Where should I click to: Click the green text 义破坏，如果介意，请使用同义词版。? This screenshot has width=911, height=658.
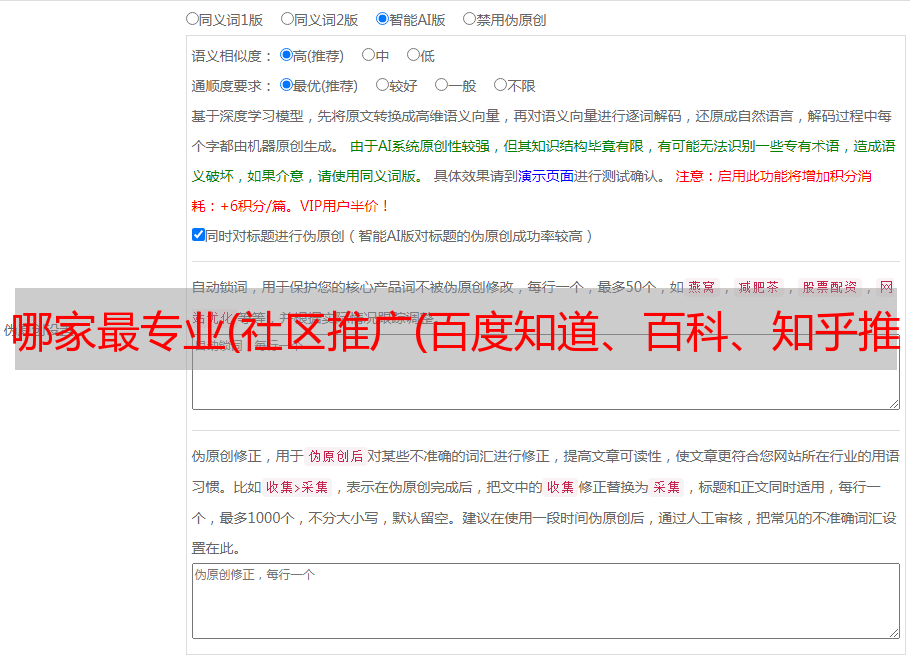click(x=308, y=176)
